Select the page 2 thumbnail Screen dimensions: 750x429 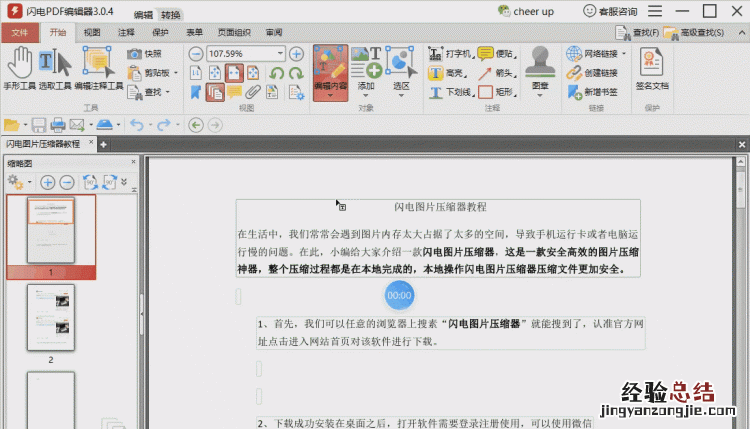click(x=50, y=317)
